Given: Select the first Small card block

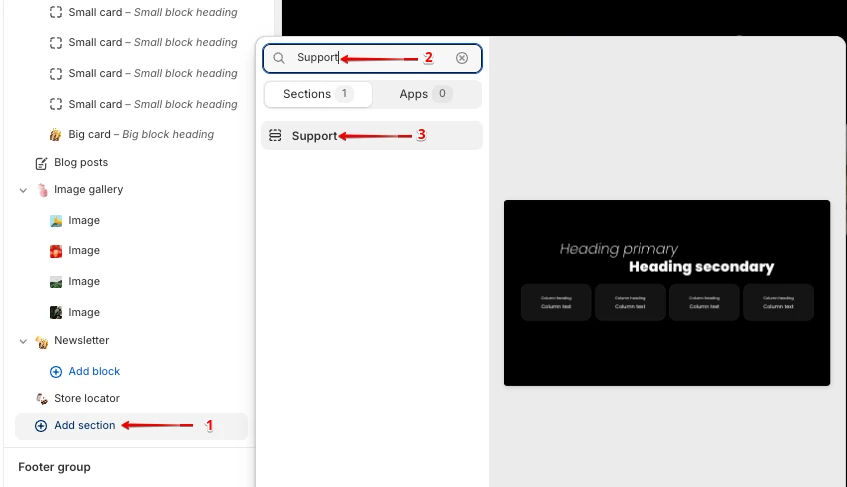Looking at the screenshot, I should (x=153, y=12).
